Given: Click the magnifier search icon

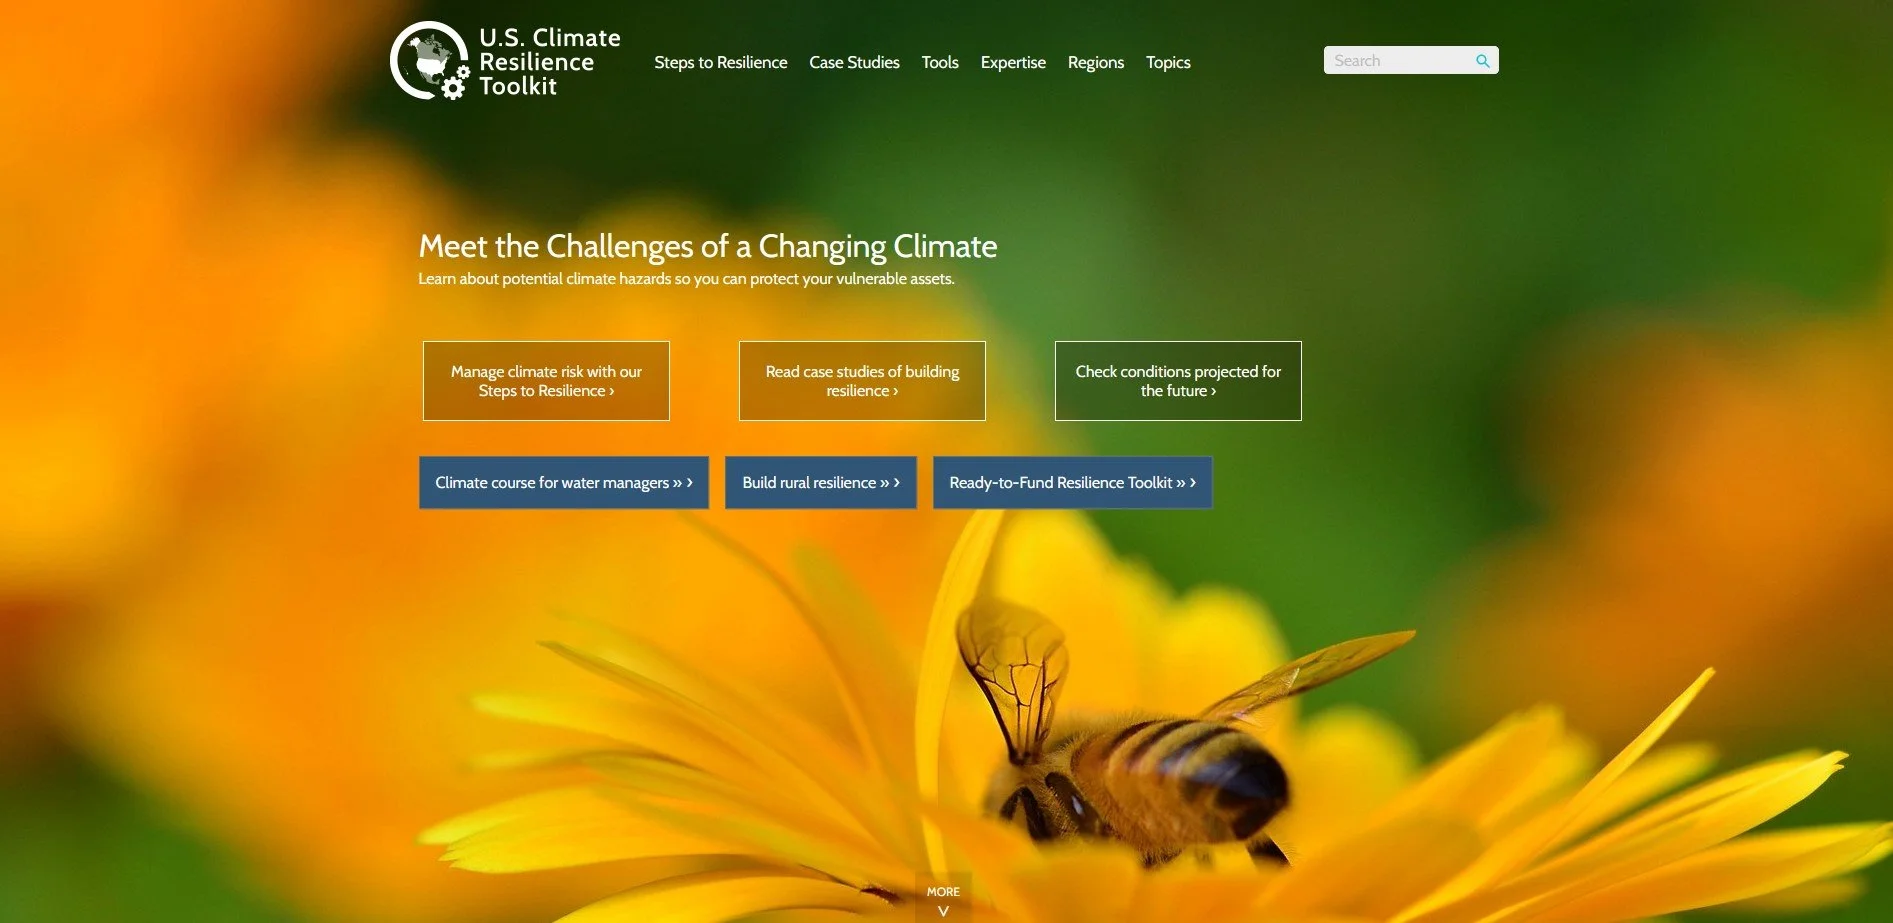Looking at the screenshot, I should coord(1482,61).
